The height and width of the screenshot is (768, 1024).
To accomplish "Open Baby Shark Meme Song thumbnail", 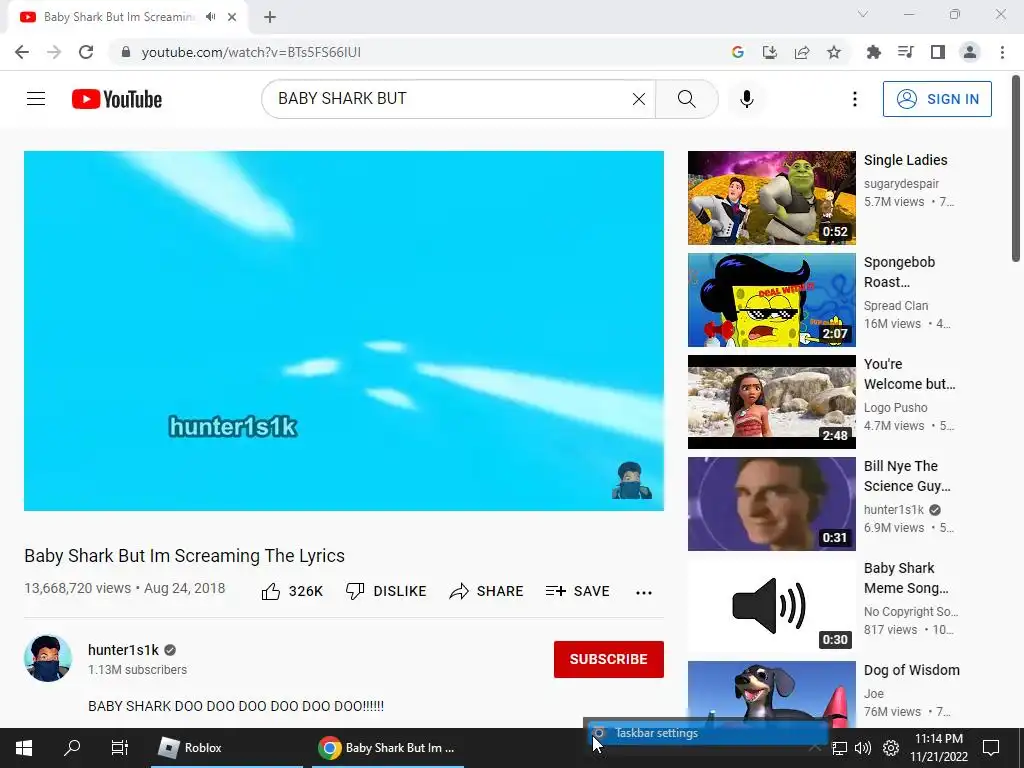I will [x=771, y=605].
